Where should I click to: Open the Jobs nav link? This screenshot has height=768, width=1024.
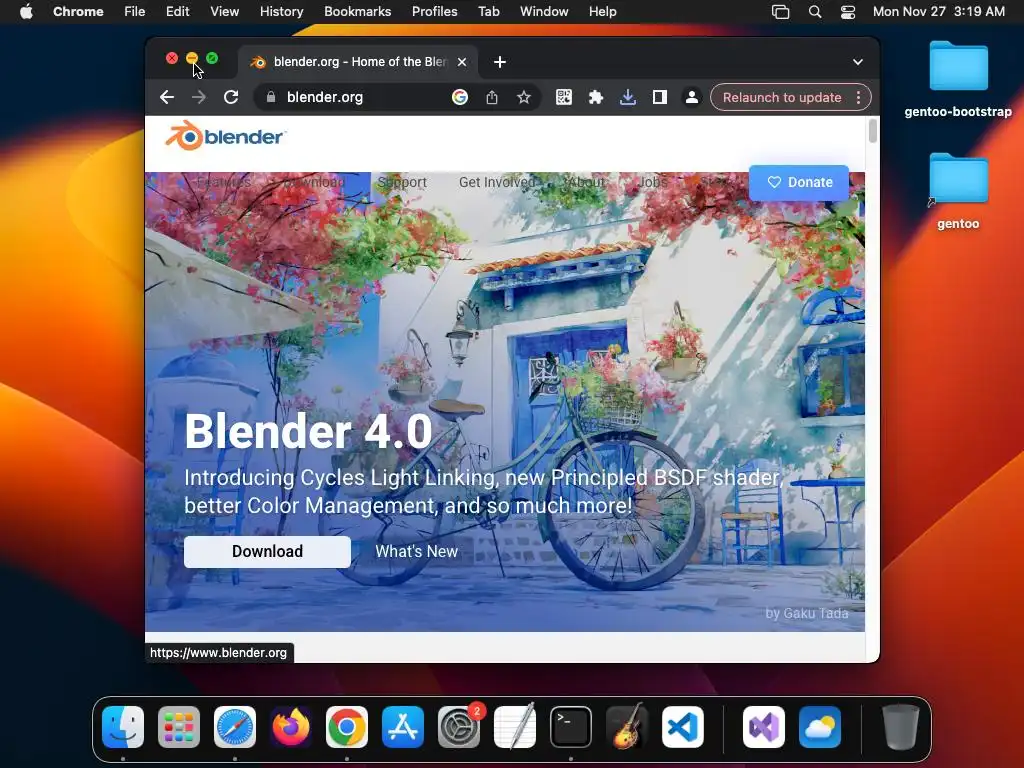click(x=653, y=182)
